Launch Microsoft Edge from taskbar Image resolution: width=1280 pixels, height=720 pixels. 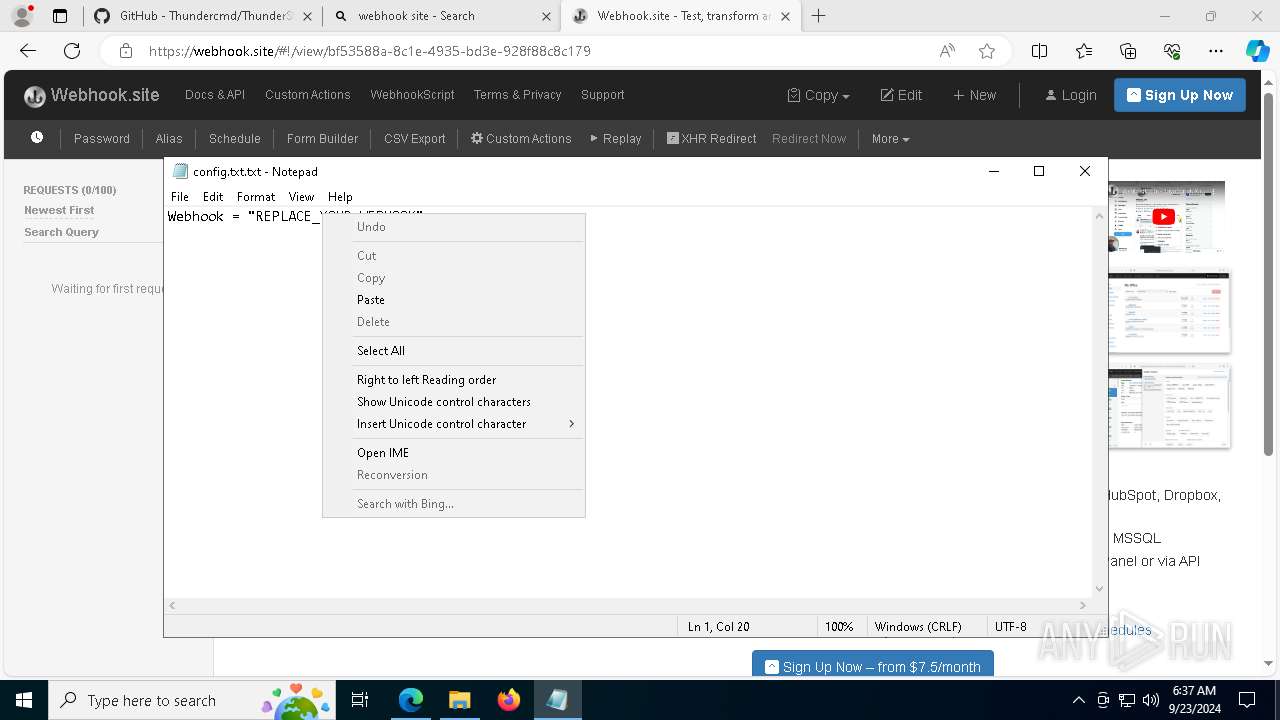[411, 700]
